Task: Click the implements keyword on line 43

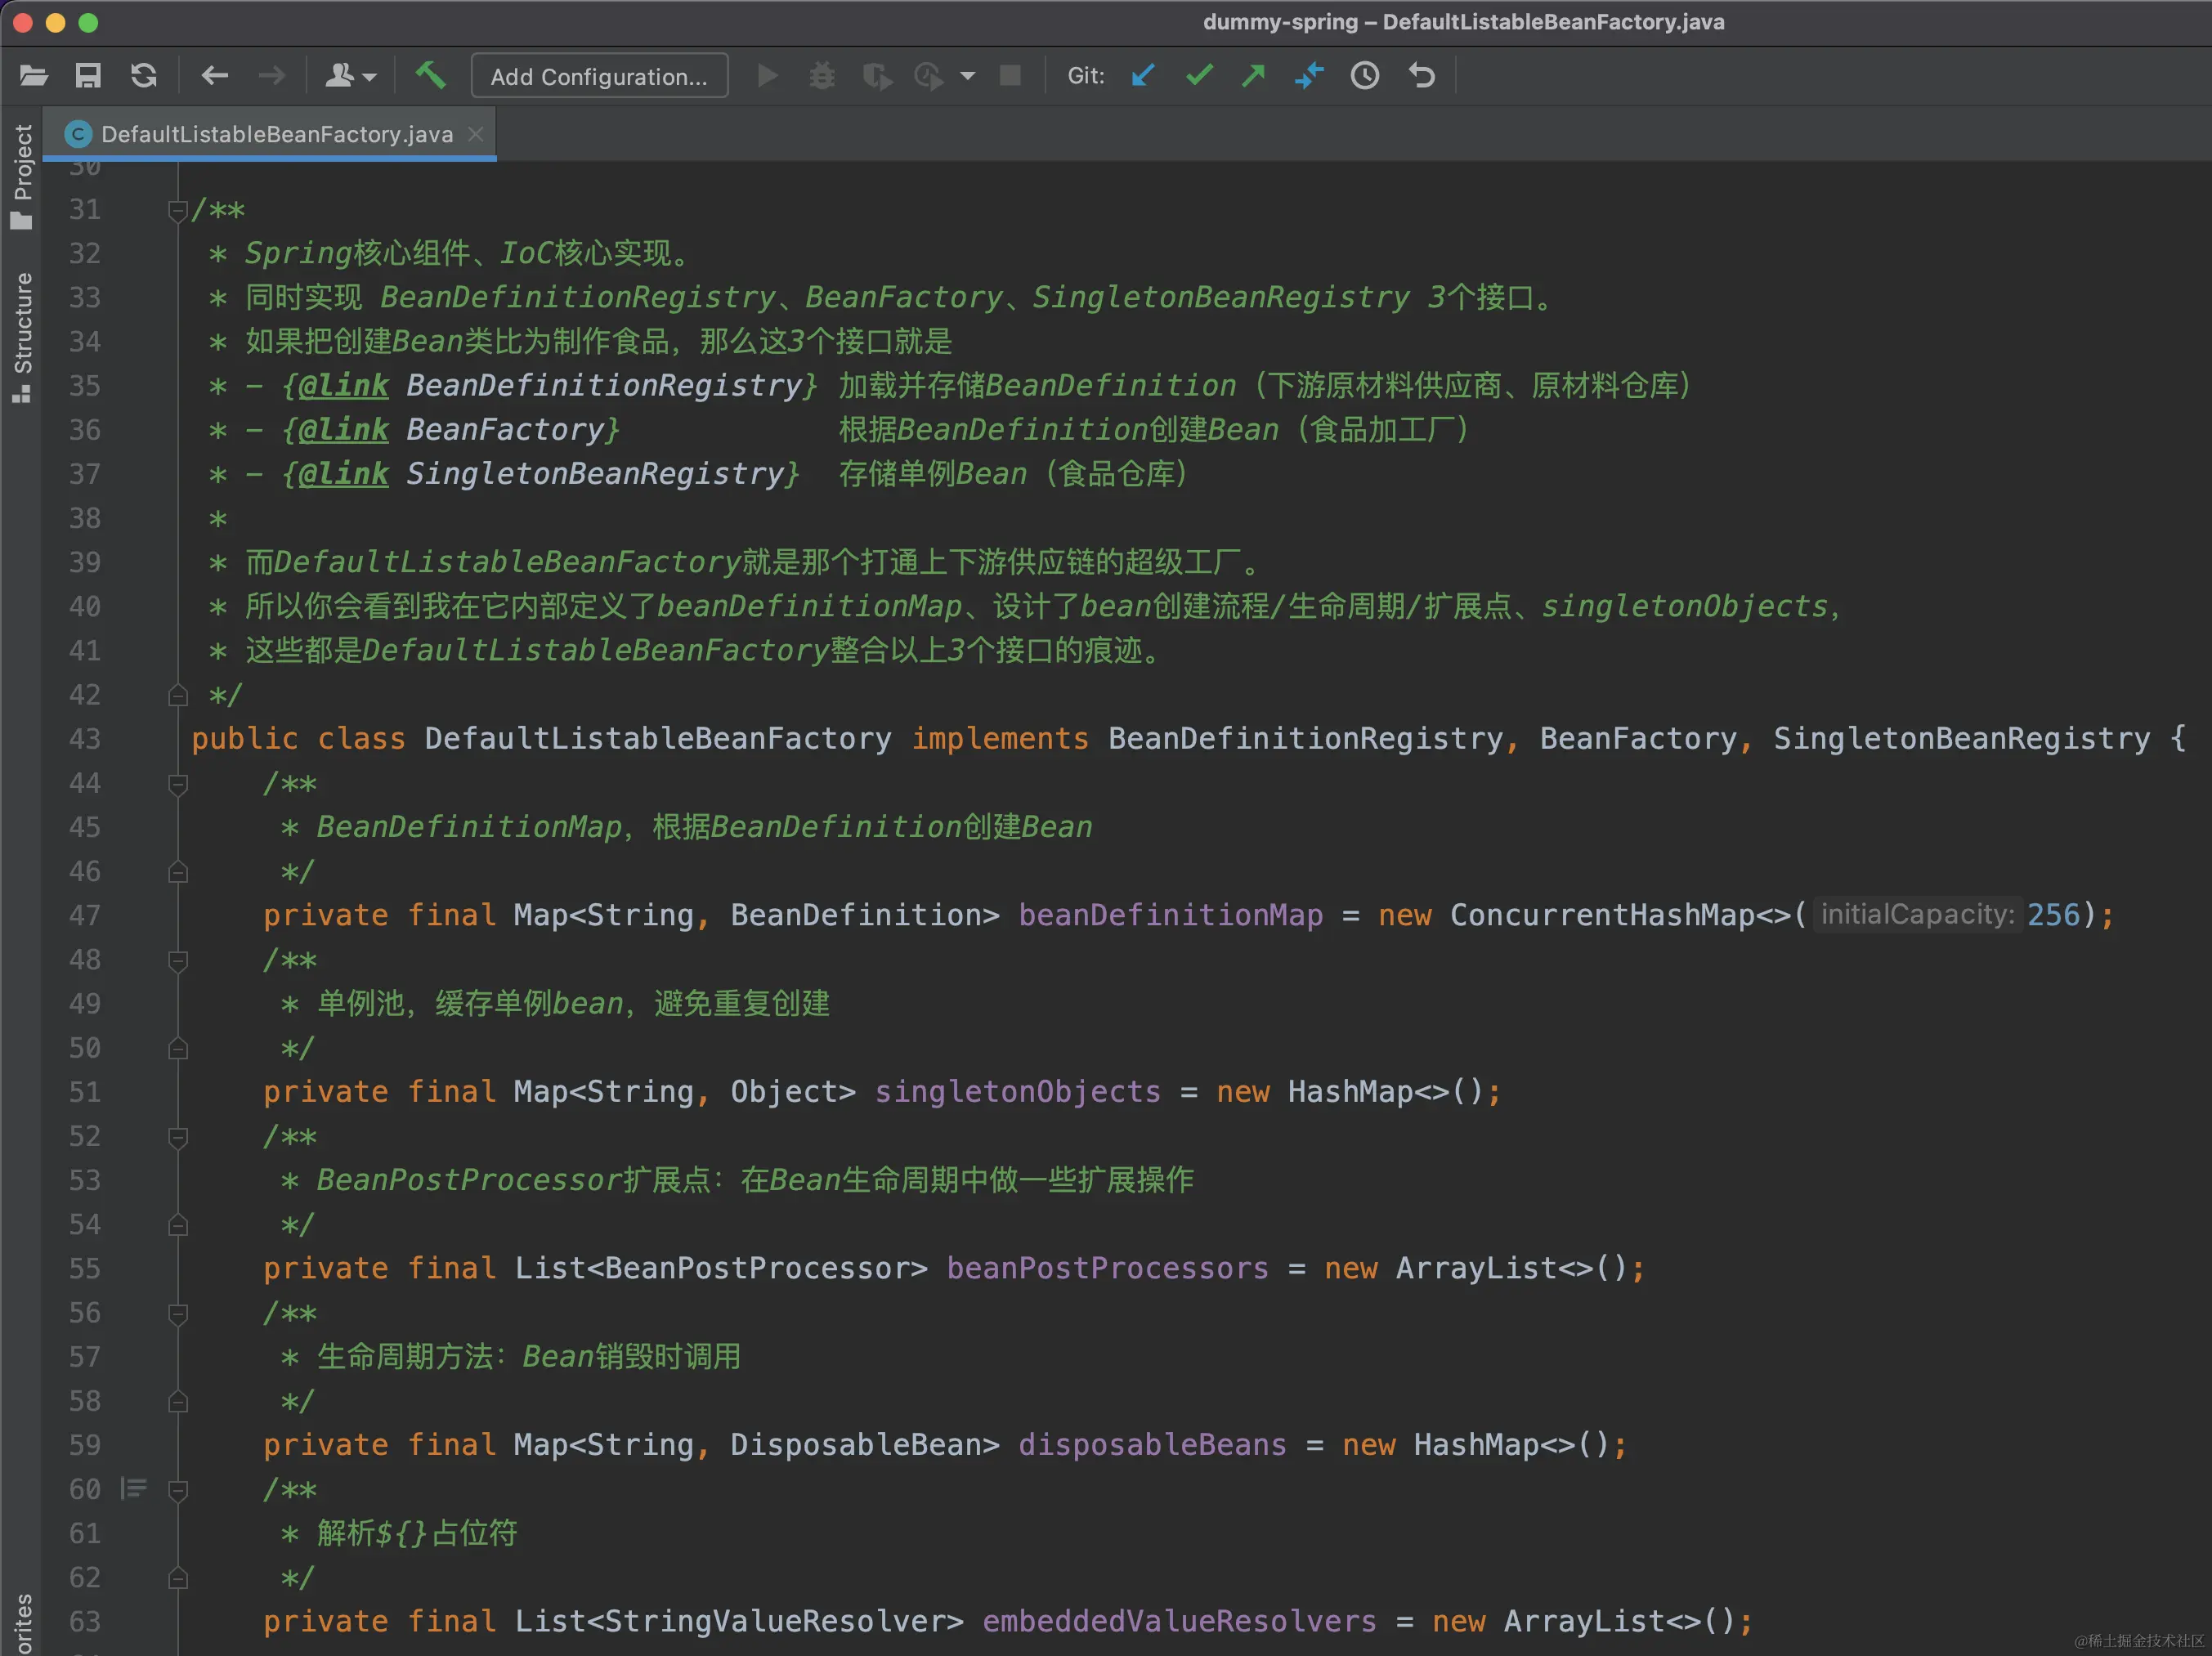Action: tap(1000, 739)
